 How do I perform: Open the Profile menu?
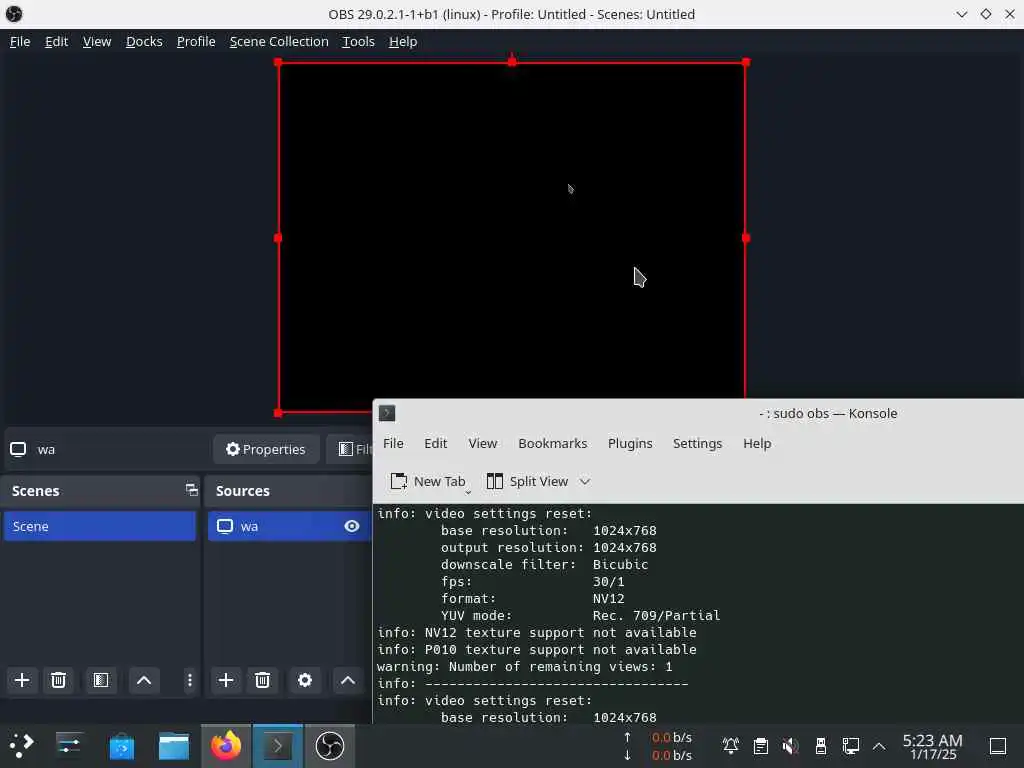pyautogui.click(x=196, y=42)
